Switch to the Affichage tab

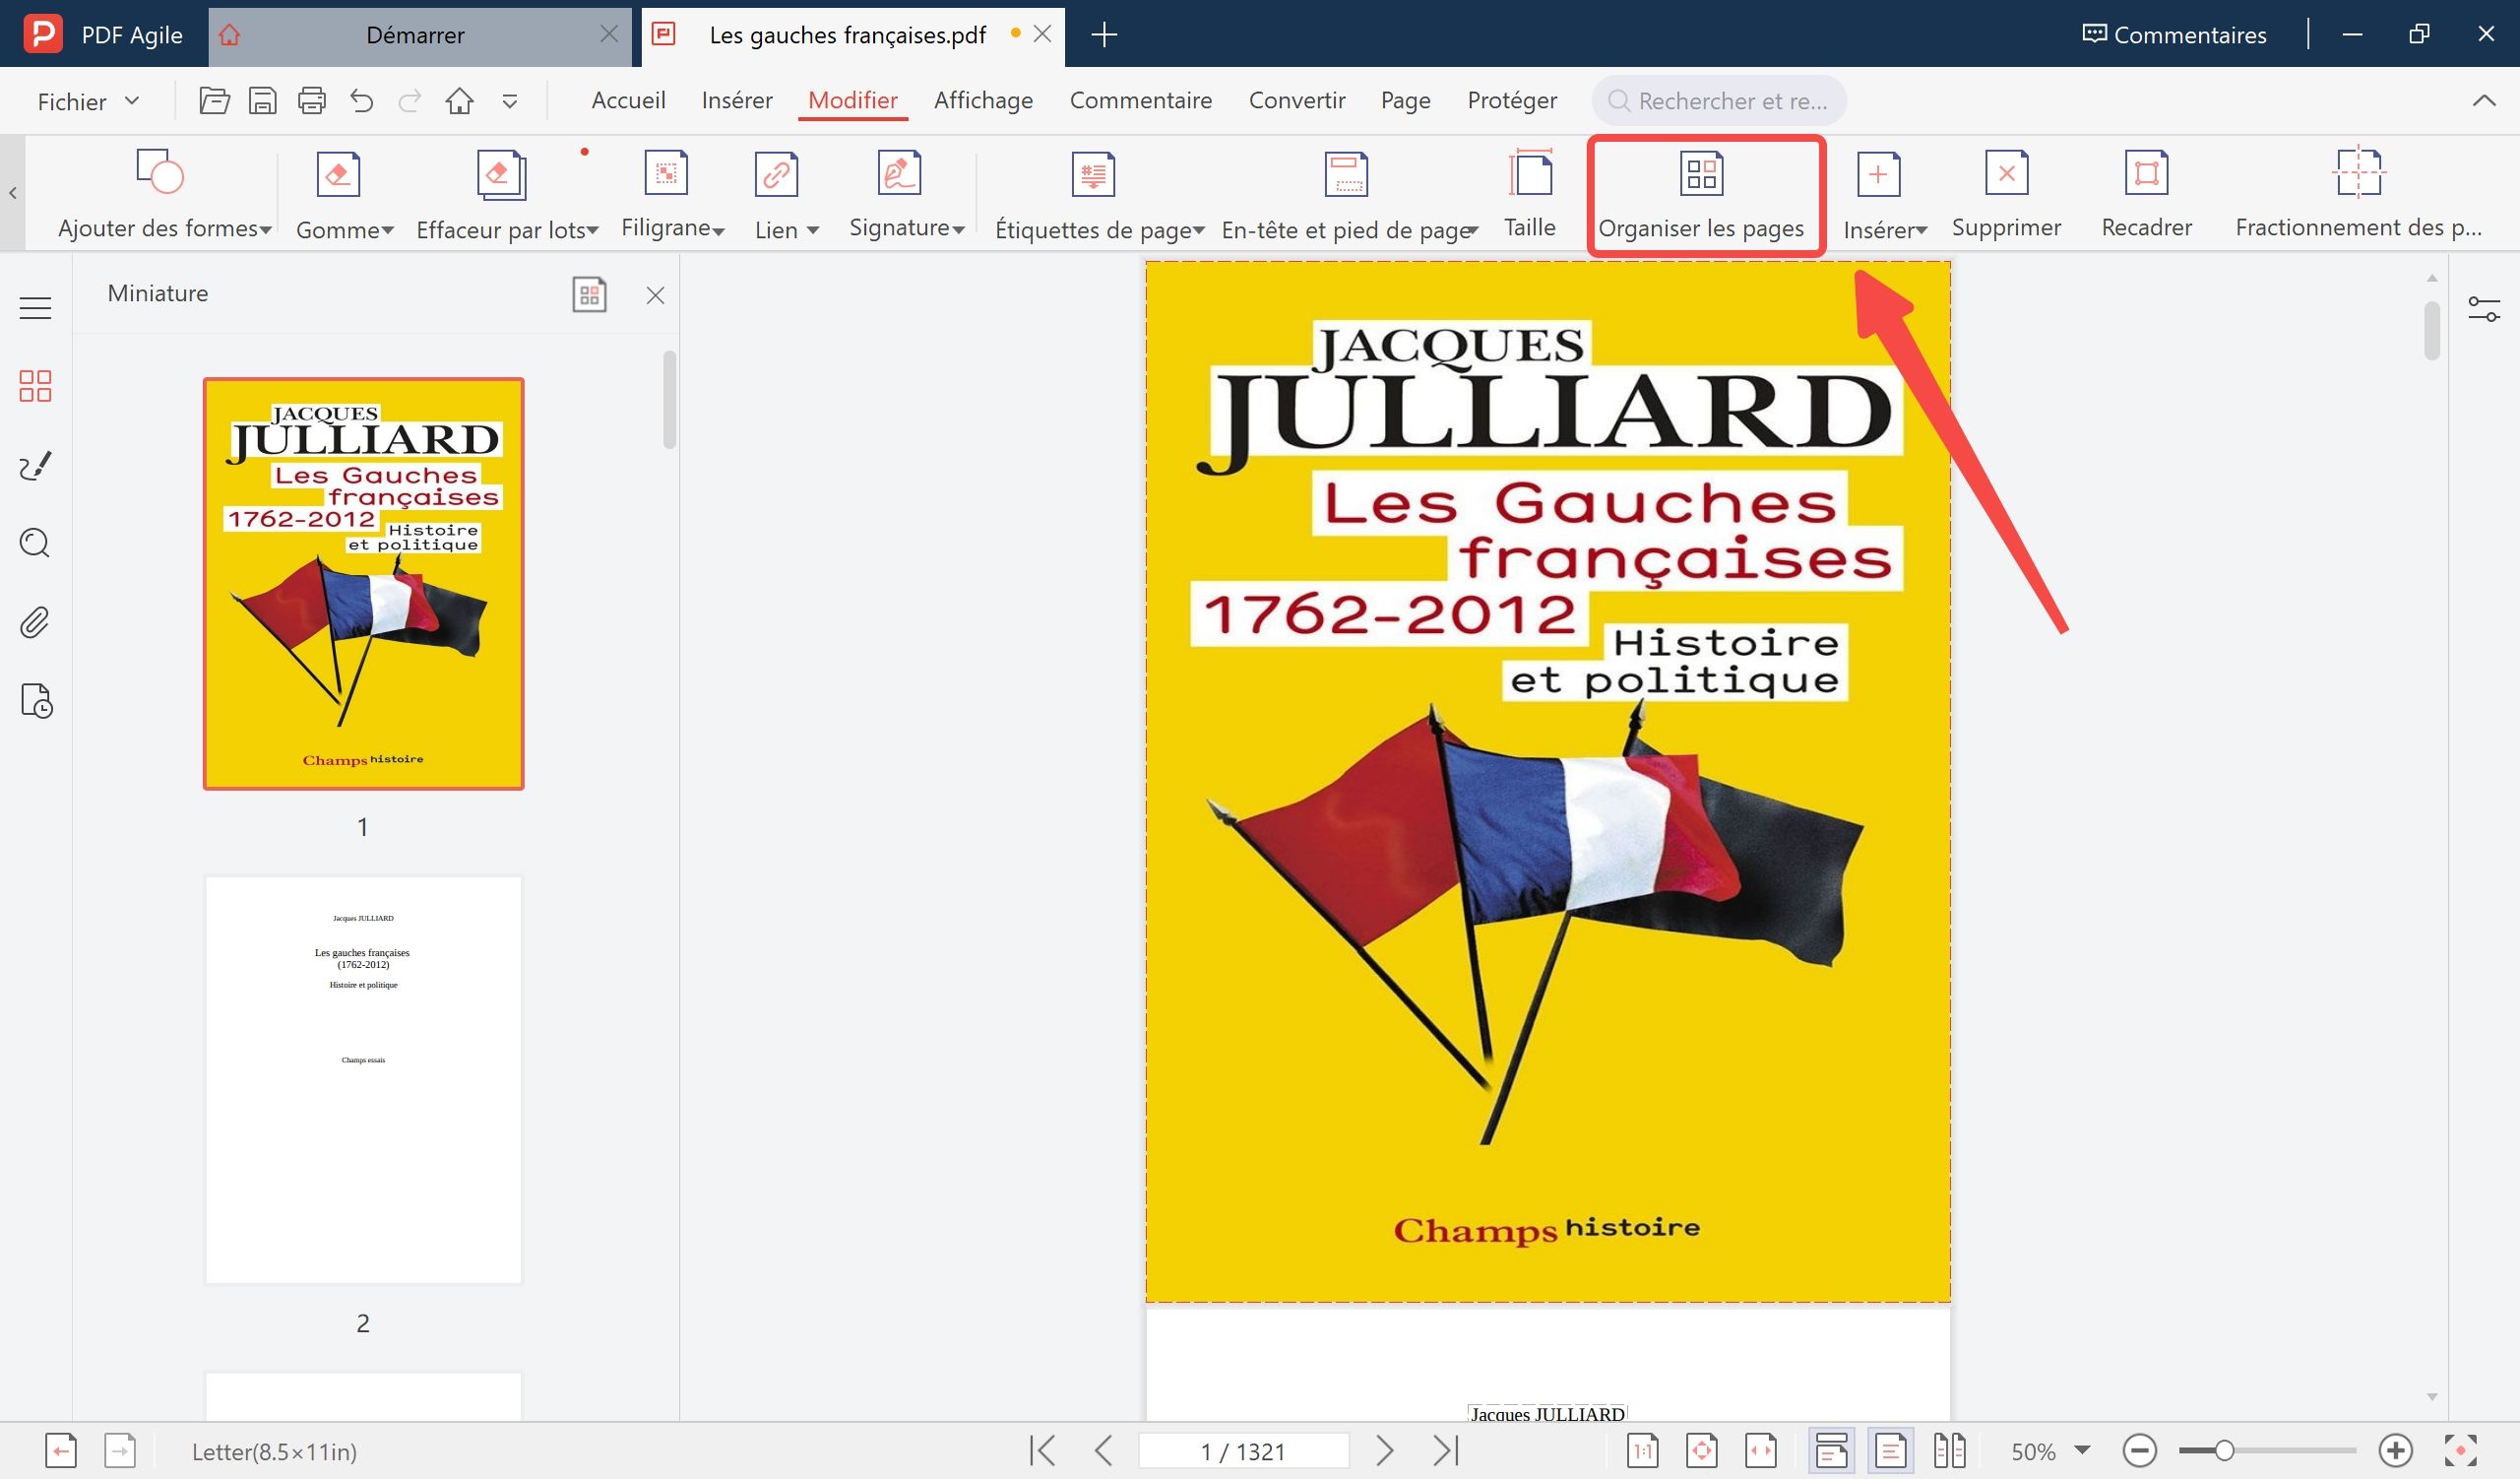983,100
